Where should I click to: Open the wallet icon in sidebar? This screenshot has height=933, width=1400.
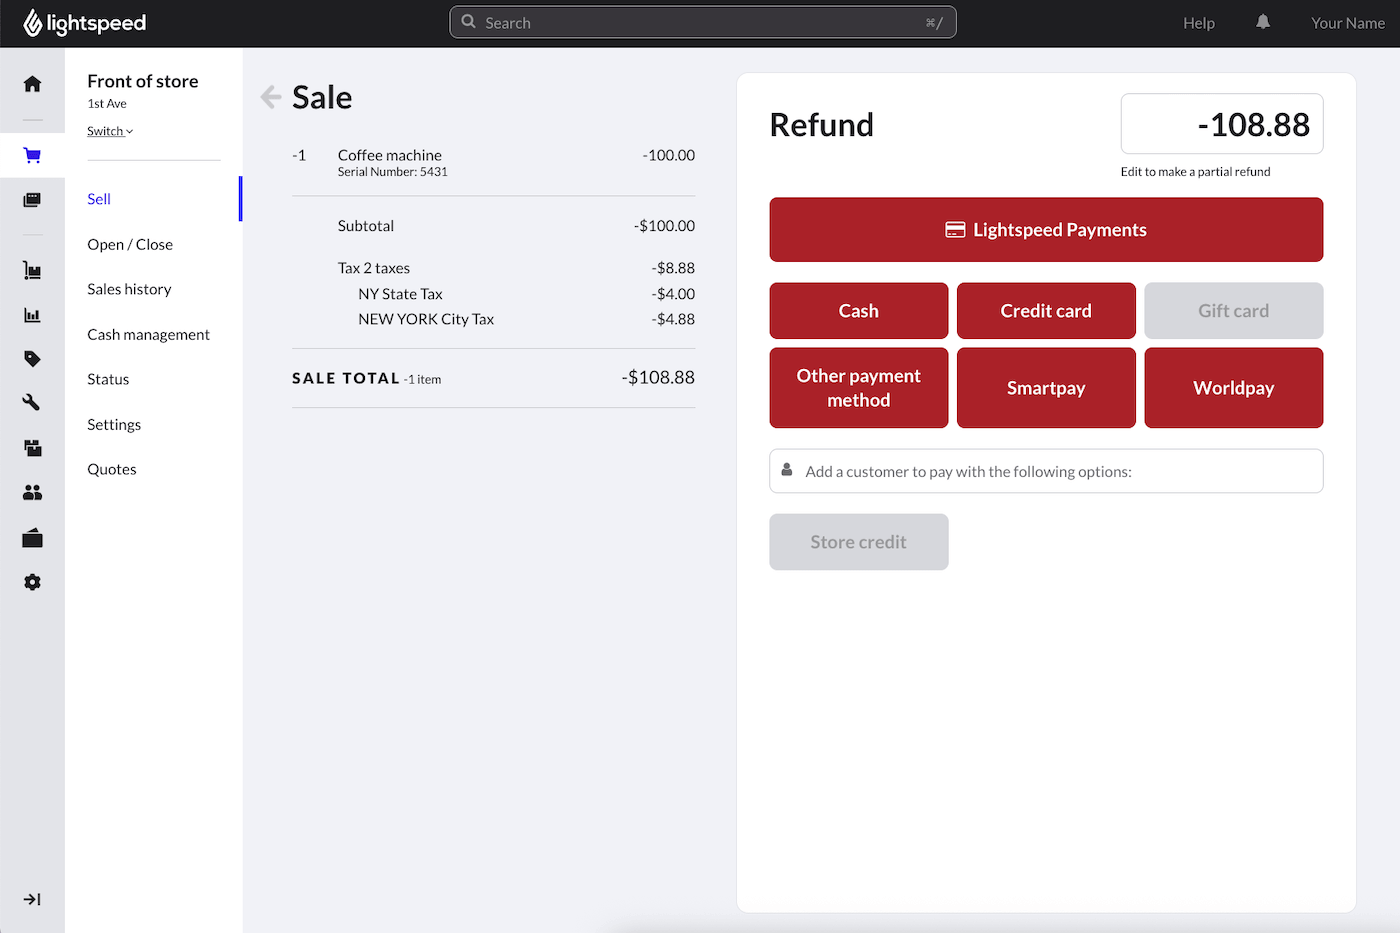coord(32,538)
